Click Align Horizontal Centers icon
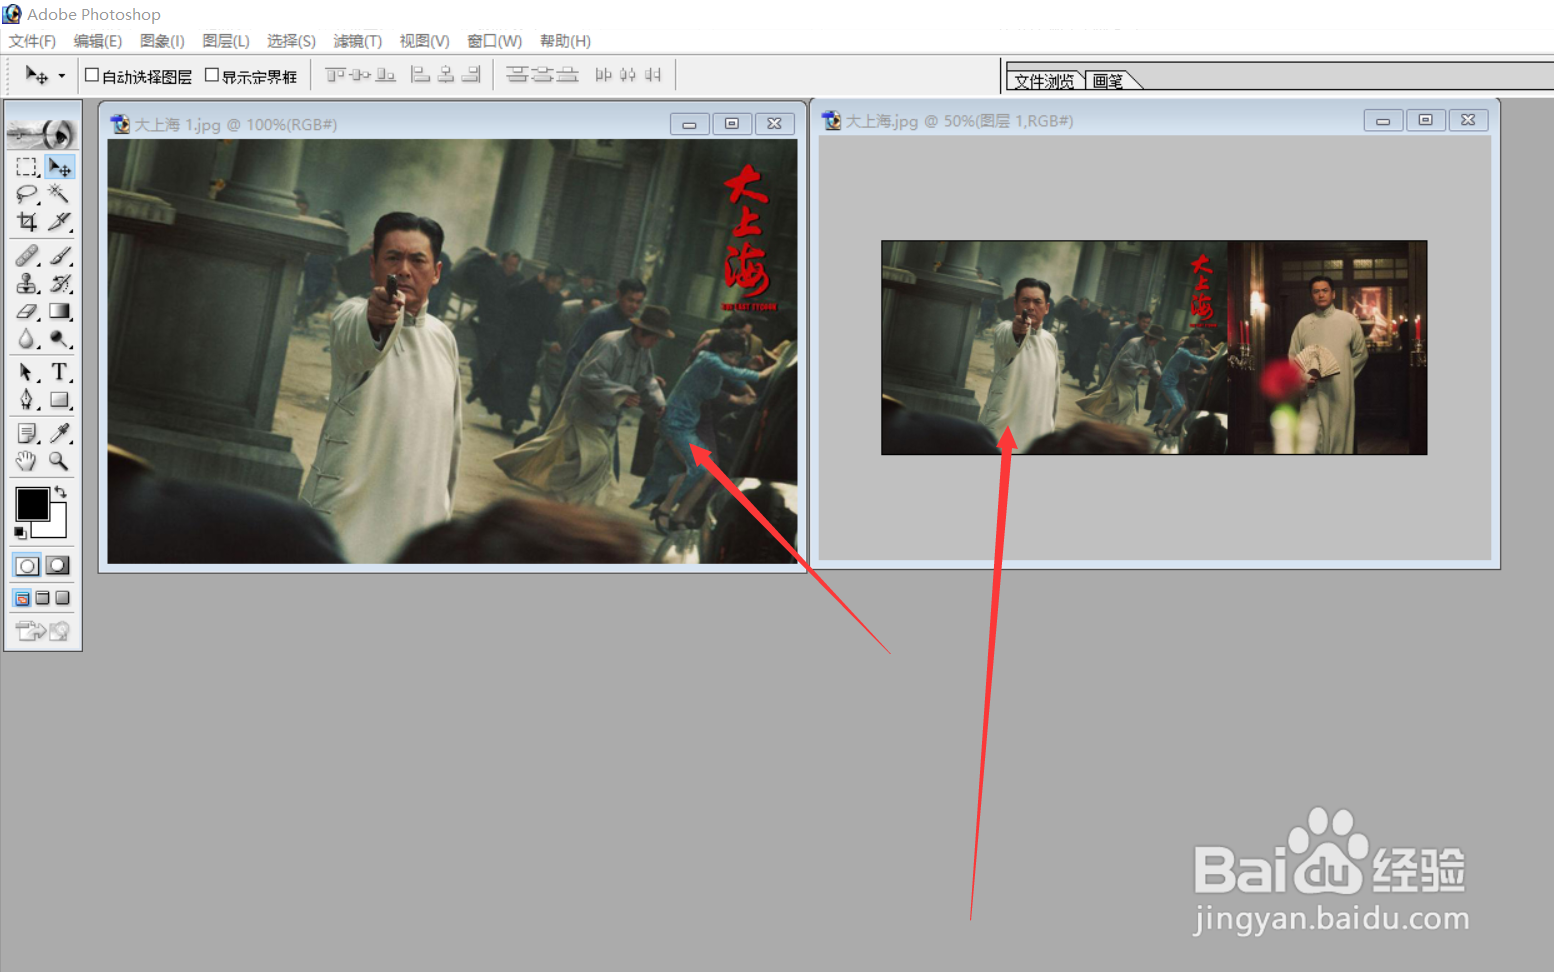1554x972 pixels. (x=446, y=75)
